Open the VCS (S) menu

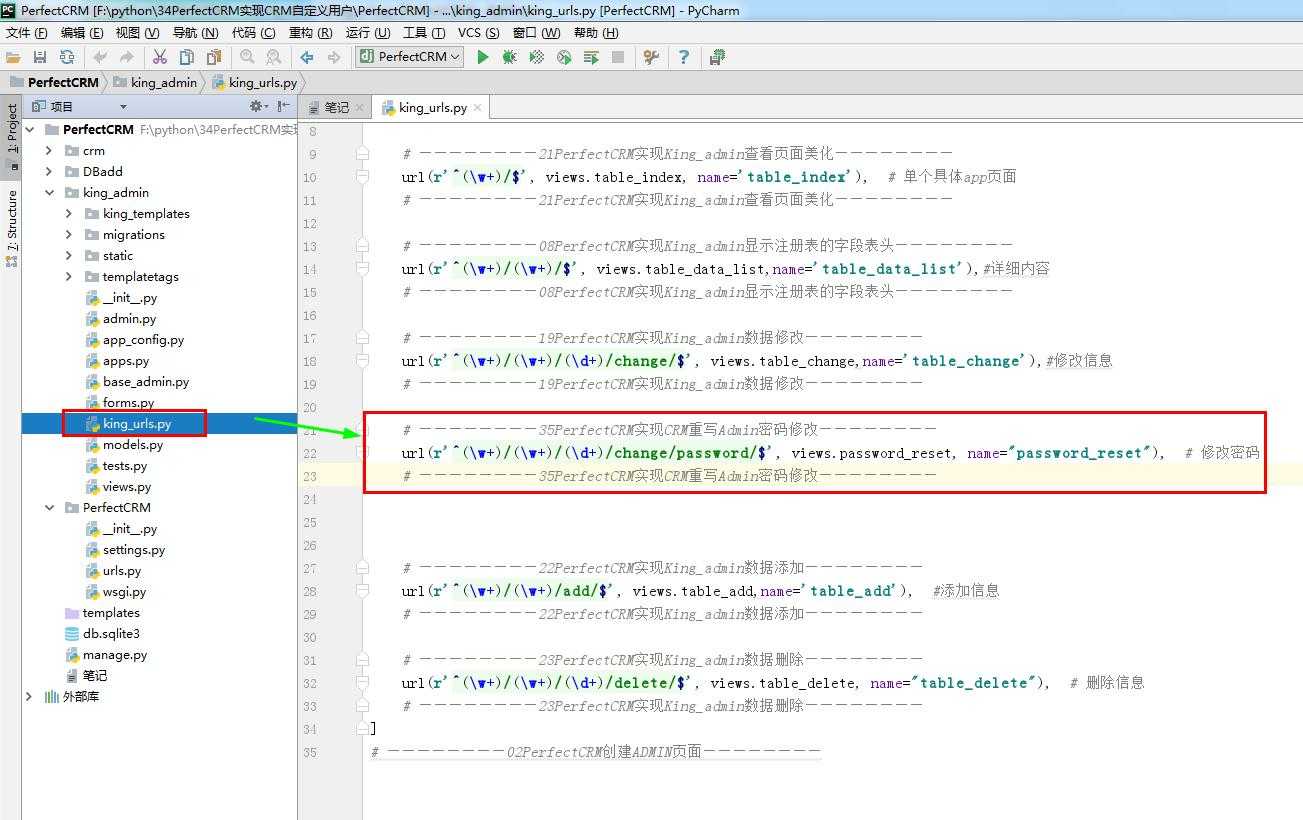click(x=479, y=33)
